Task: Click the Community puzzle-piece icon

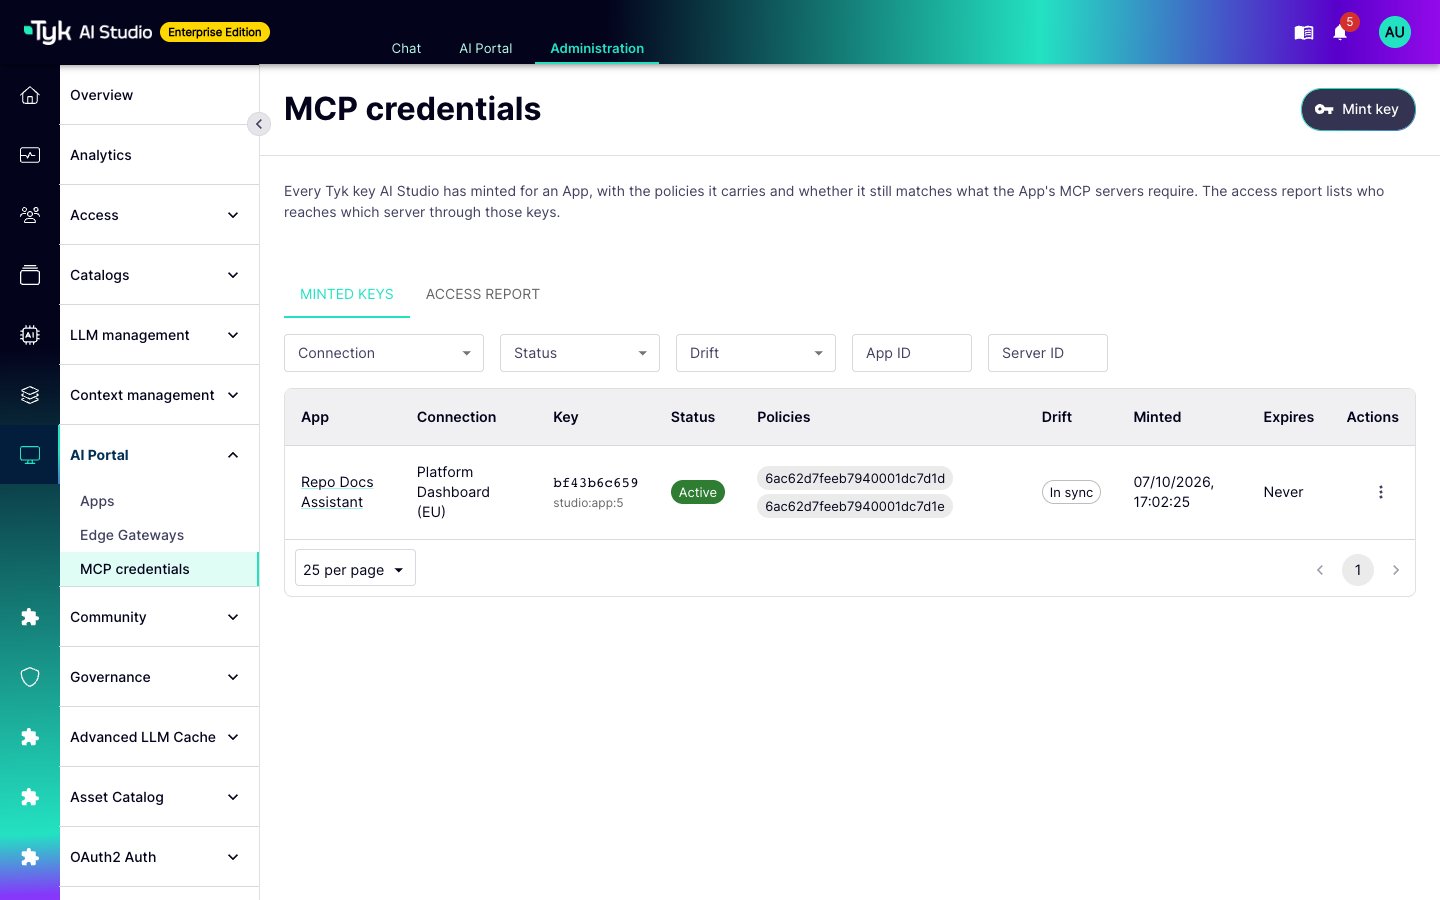Action: tap(30, 617)
